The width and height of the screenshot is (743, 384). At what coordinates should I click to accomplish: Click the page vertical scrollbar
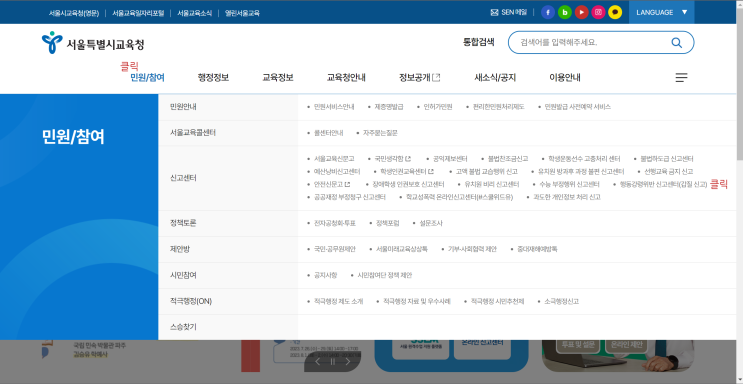(740, 192)
